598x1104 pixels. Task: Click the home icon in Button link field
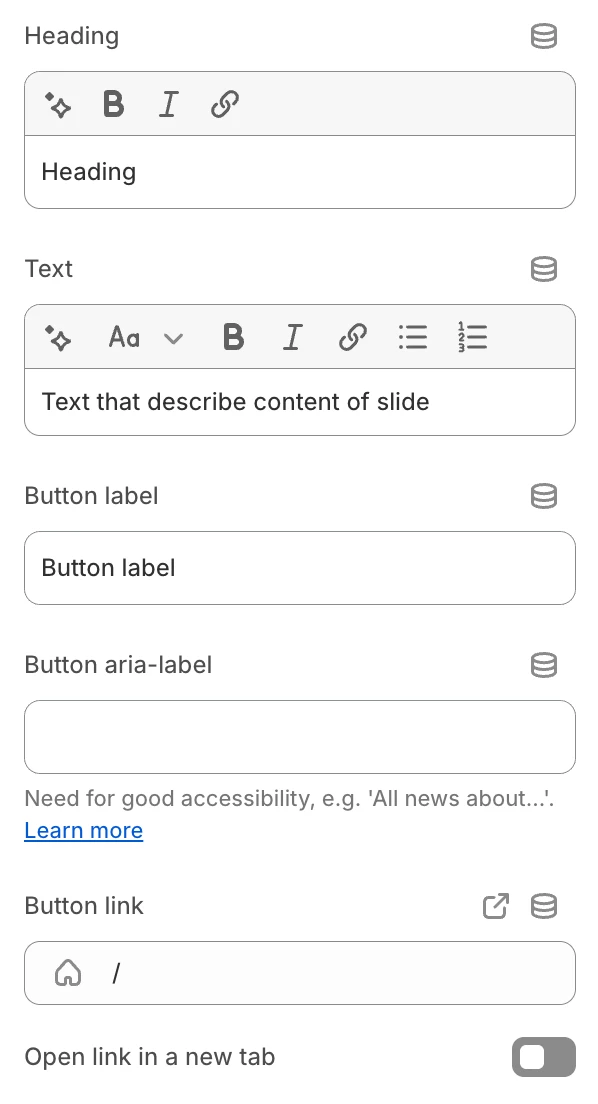point(68,973)
